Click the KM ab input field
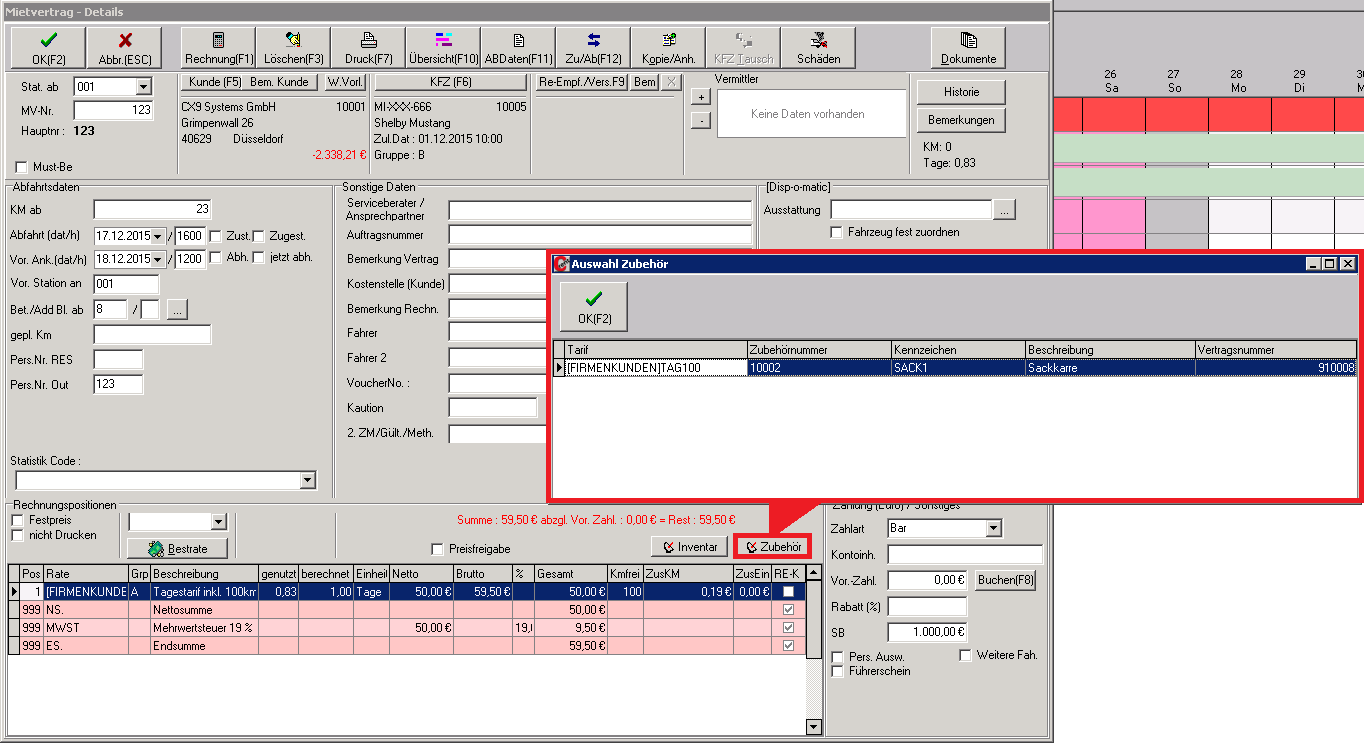The width and height of the screenshot is (1364, 744). (x=152, y=209)
